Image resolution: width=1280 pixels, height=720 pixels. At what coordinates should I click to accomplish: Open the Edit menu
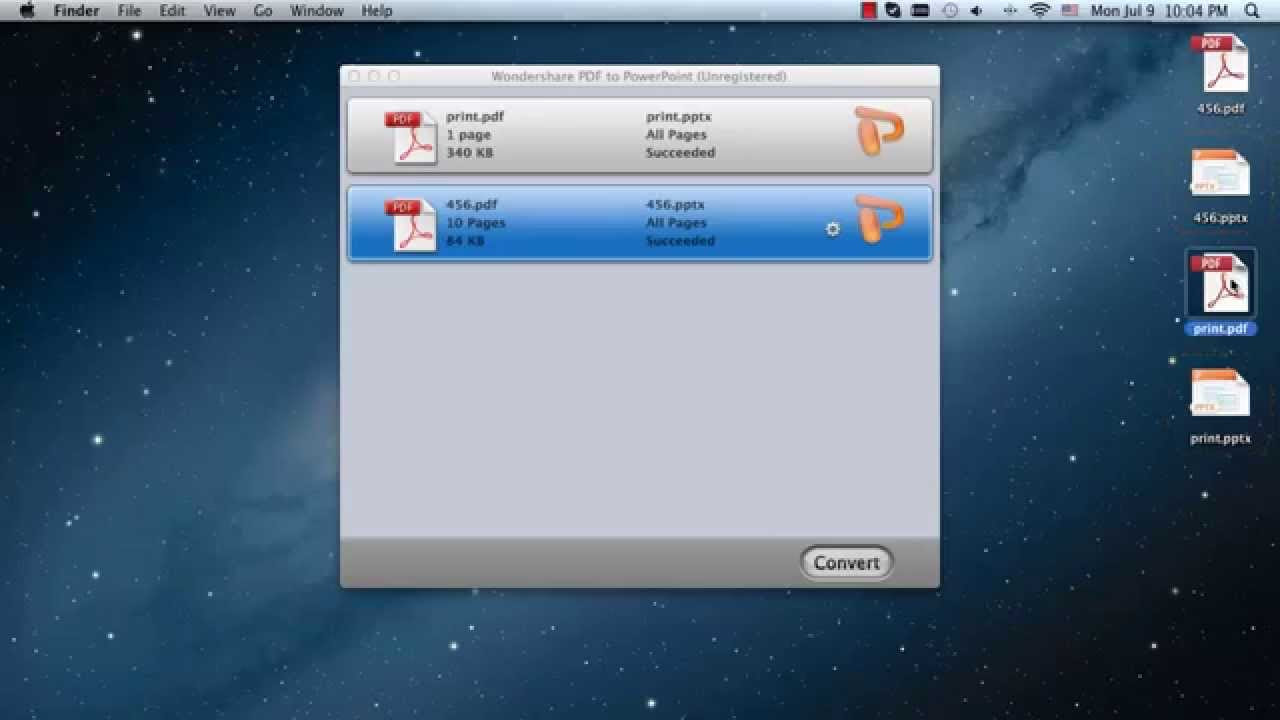pyautogui.click(x=172, y=11)
